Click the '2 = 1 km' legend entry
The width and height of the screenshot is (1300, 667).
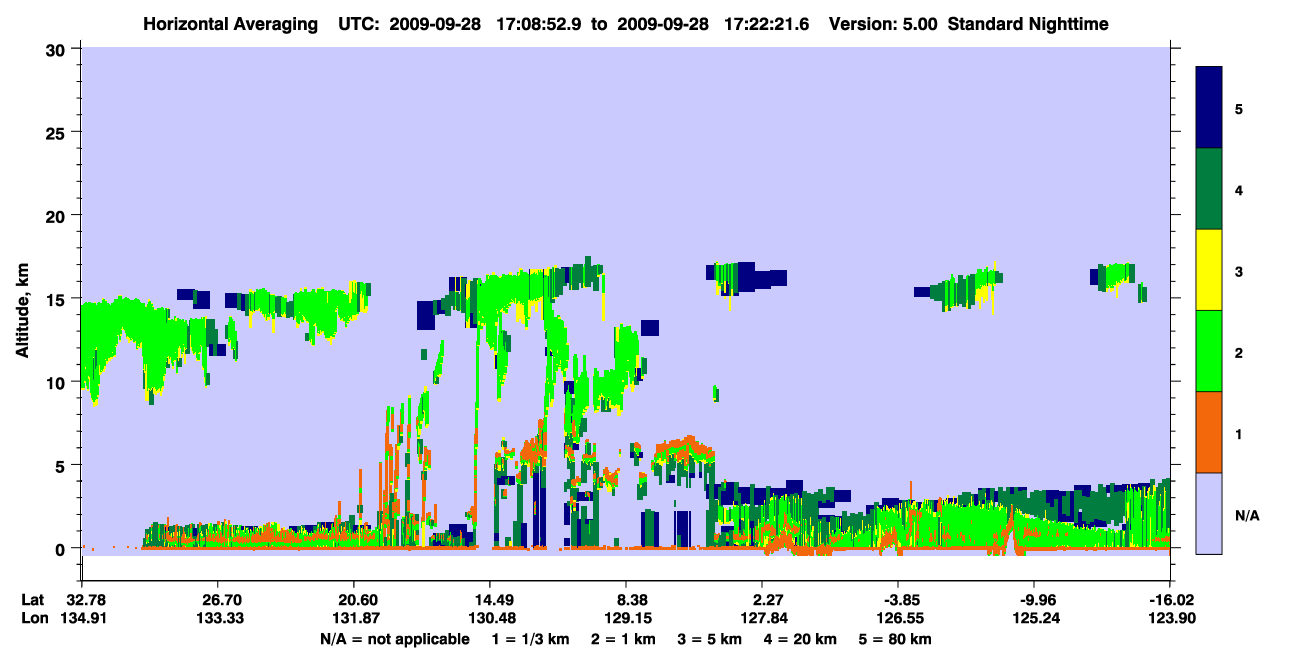623,639
